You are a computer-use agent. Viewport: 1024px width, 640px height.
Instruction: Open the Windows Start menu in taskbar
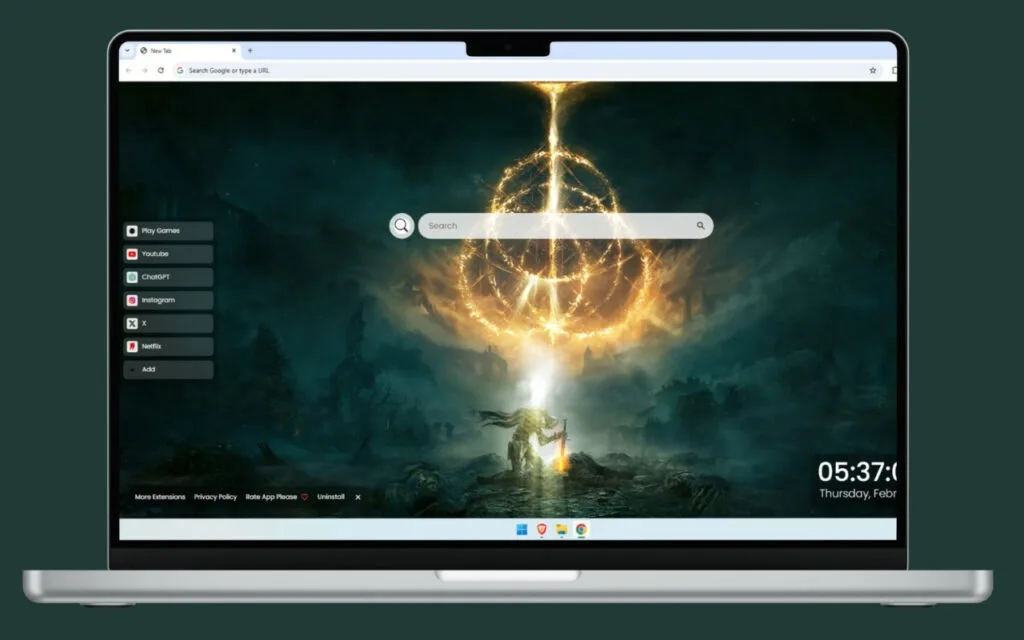click(522, 530)
